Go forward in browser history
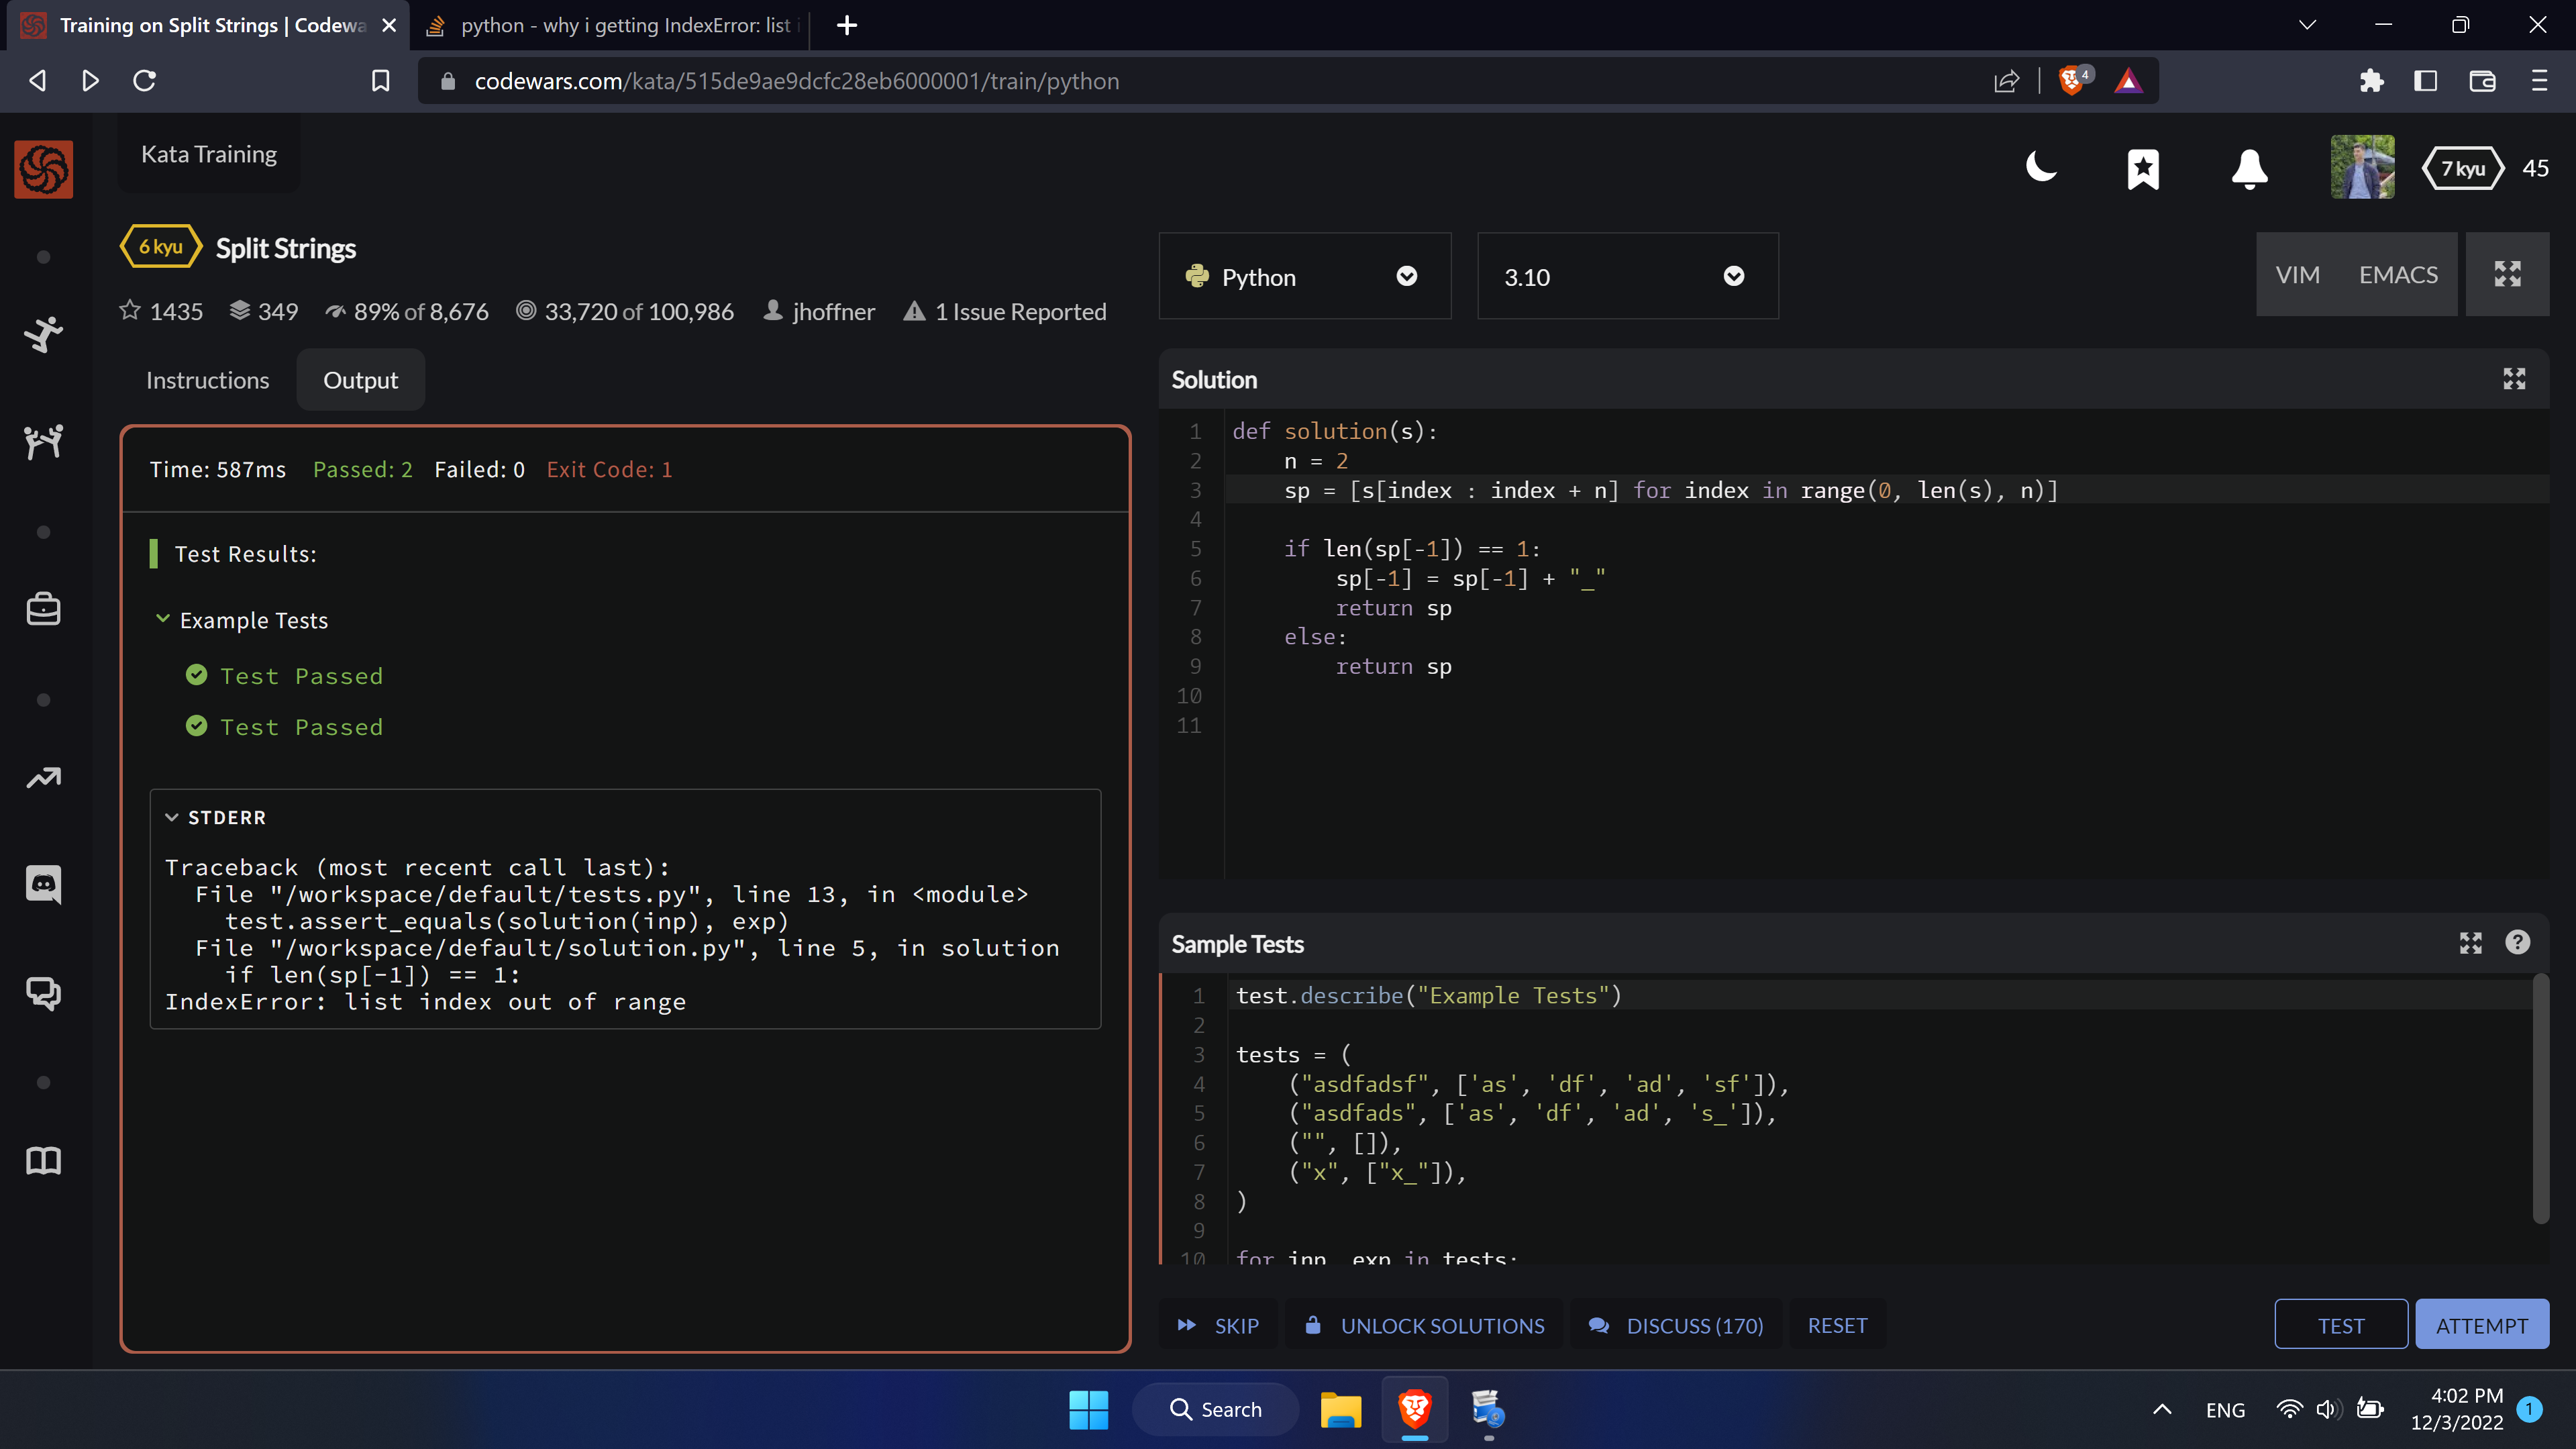This screenshot has width=2576, height=1449. pyautogui.click(x=90, y=81)
